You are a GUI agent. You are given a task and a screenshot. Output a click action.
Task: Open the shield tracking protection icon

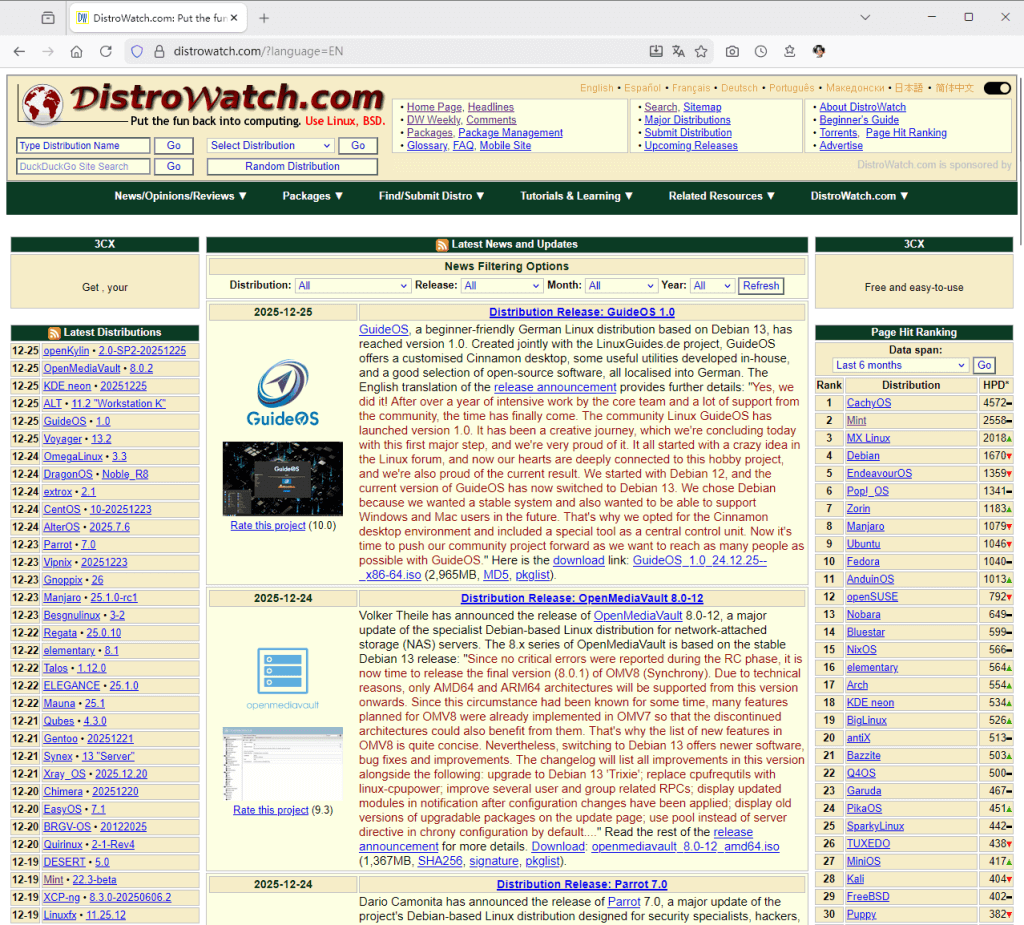click(x=136, y=51)
